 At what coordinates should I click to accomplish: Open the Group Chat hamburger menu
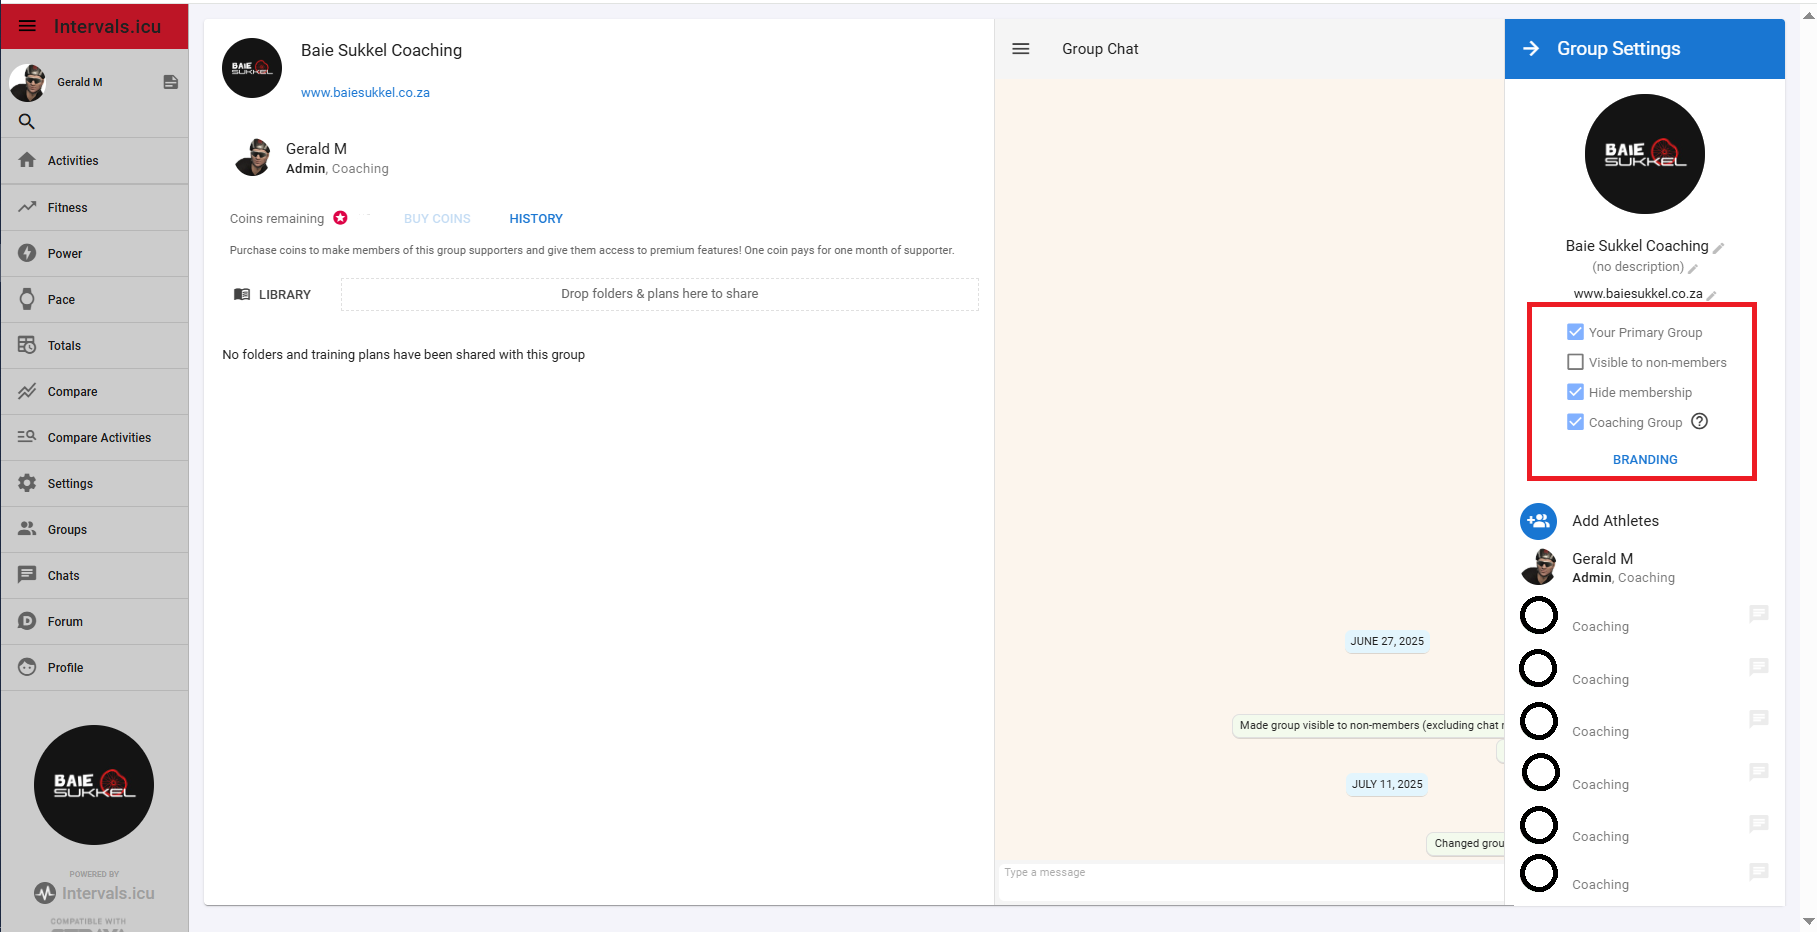point(1020,49)
